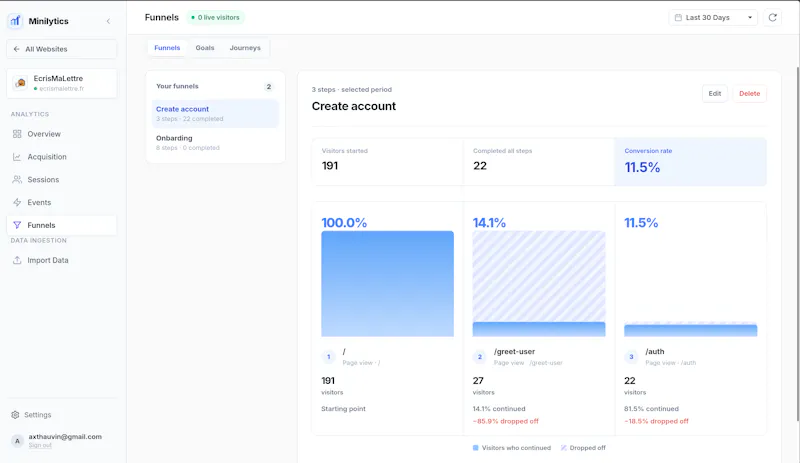Click the Completed all steps 22 card

point(539,161)
